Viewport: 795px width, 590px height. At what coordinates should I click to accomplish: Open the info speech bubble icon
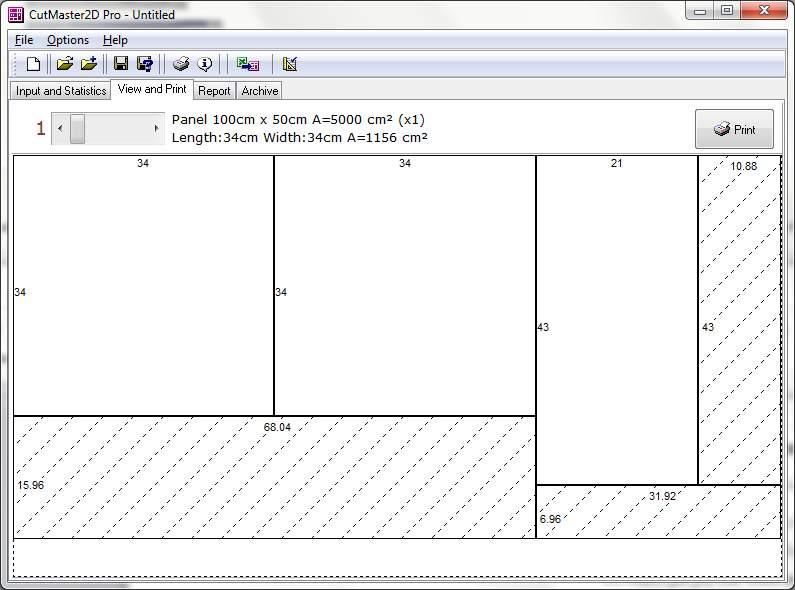[205, 64]
